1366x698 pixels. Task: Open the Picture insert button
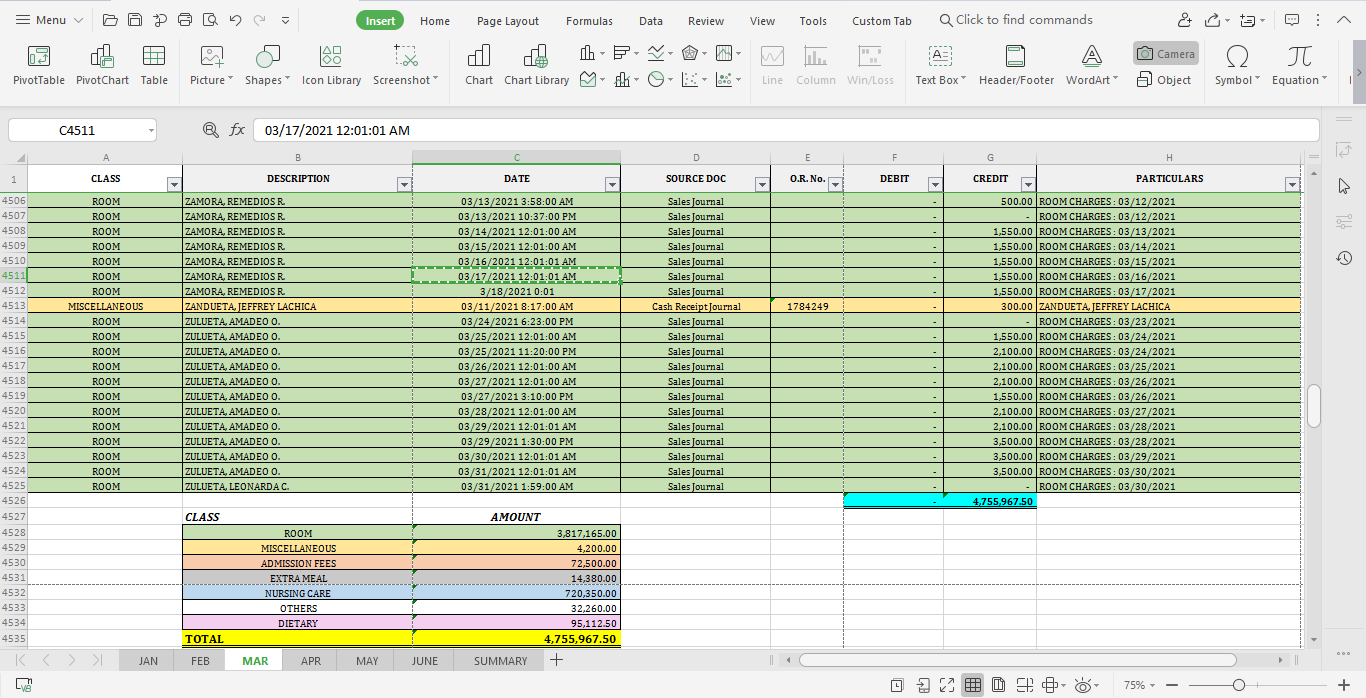pos(211,65)
